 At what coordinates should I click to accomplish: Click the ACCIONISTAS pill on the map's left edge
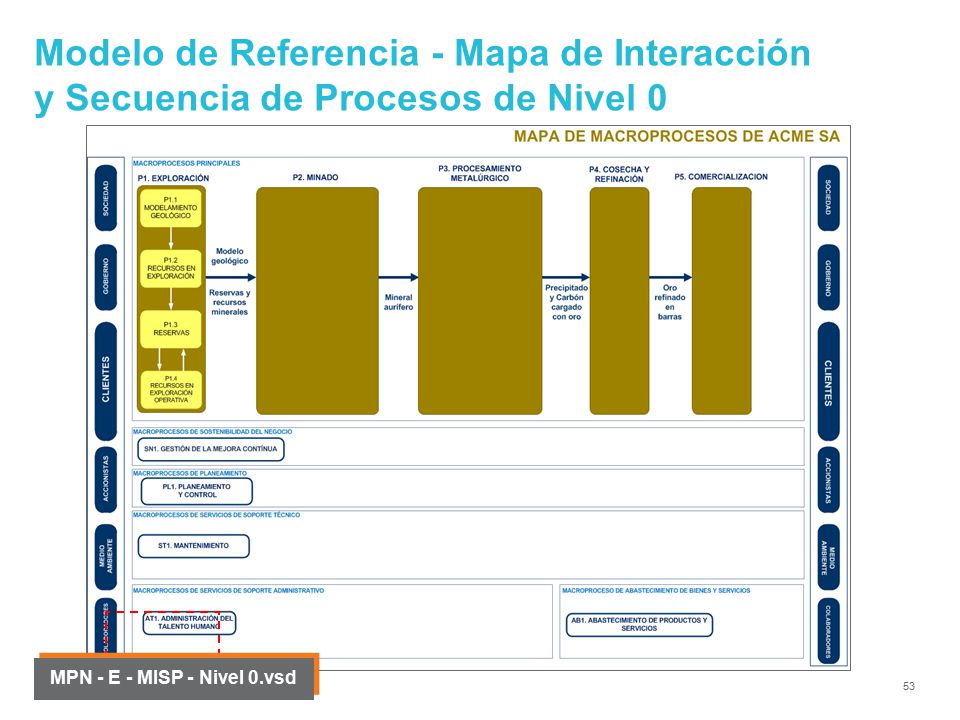tap(106, 479)
